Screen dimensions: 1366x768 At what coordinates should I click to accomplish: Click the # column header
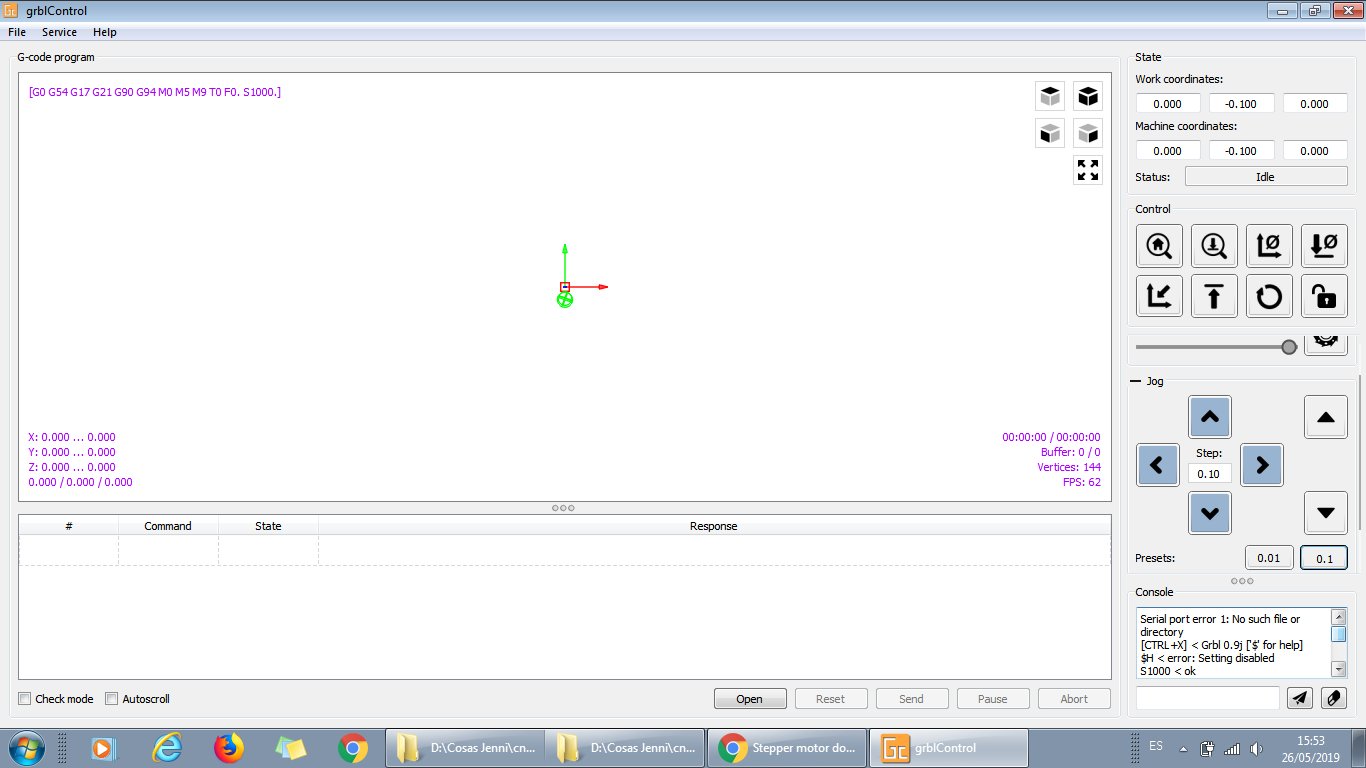[x=69, y=526]
